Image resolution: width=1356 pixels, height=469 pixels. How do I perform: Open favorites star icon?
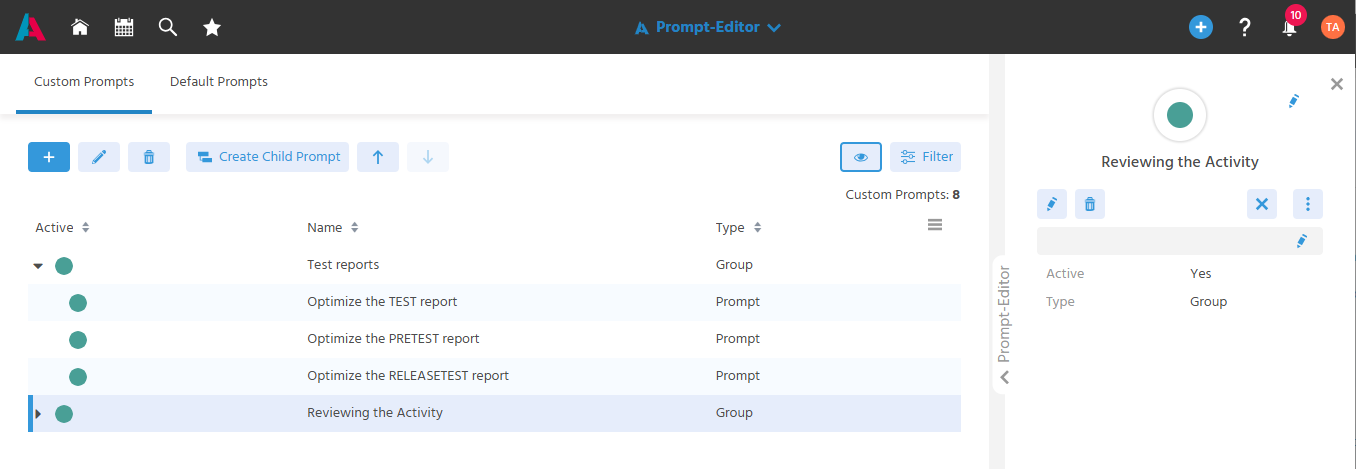coord(212,27)
